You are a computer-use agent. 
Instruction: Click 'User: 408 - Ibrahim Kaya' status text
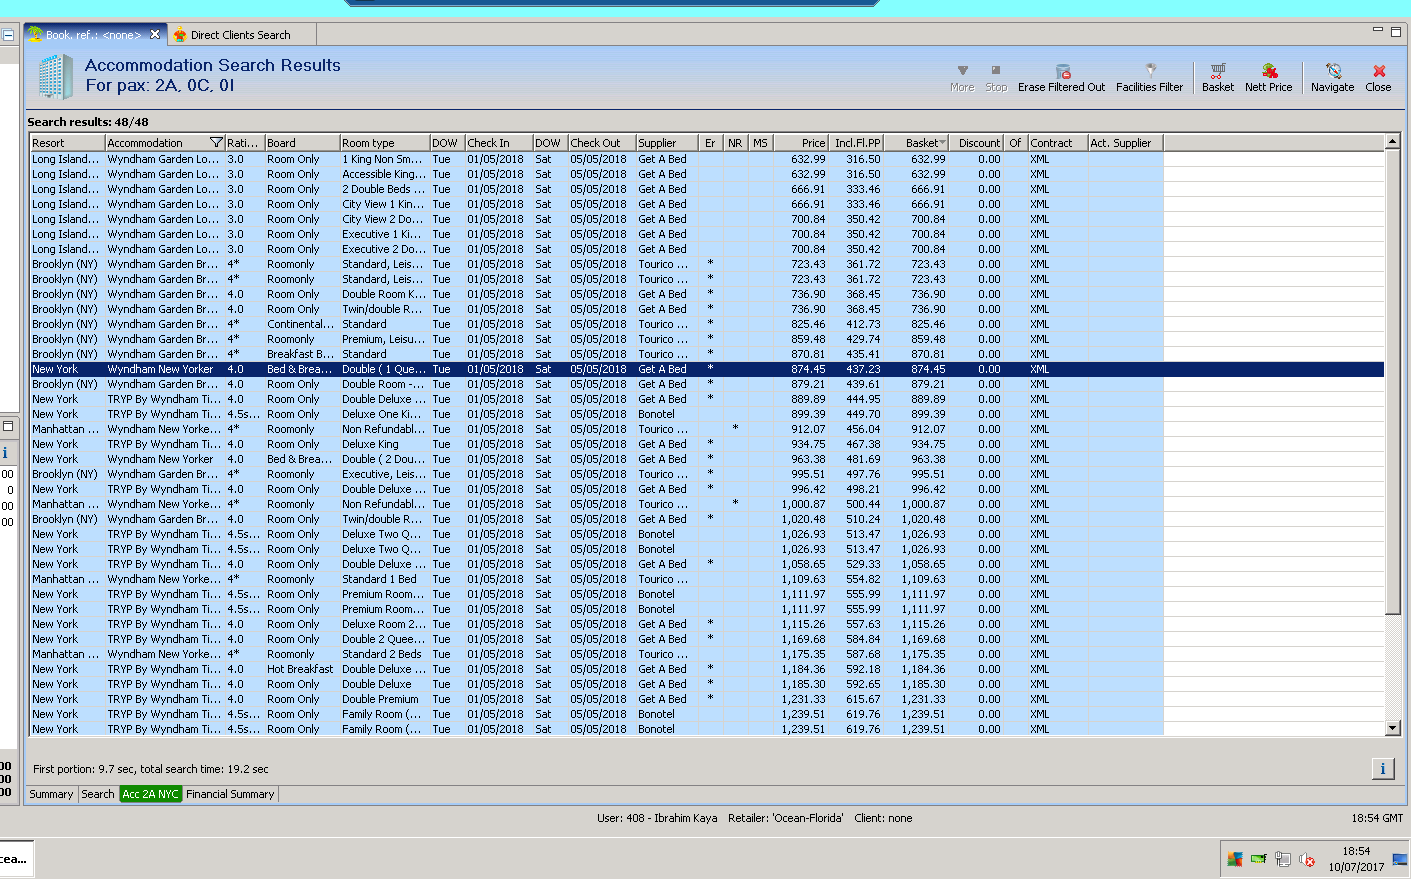657,818
